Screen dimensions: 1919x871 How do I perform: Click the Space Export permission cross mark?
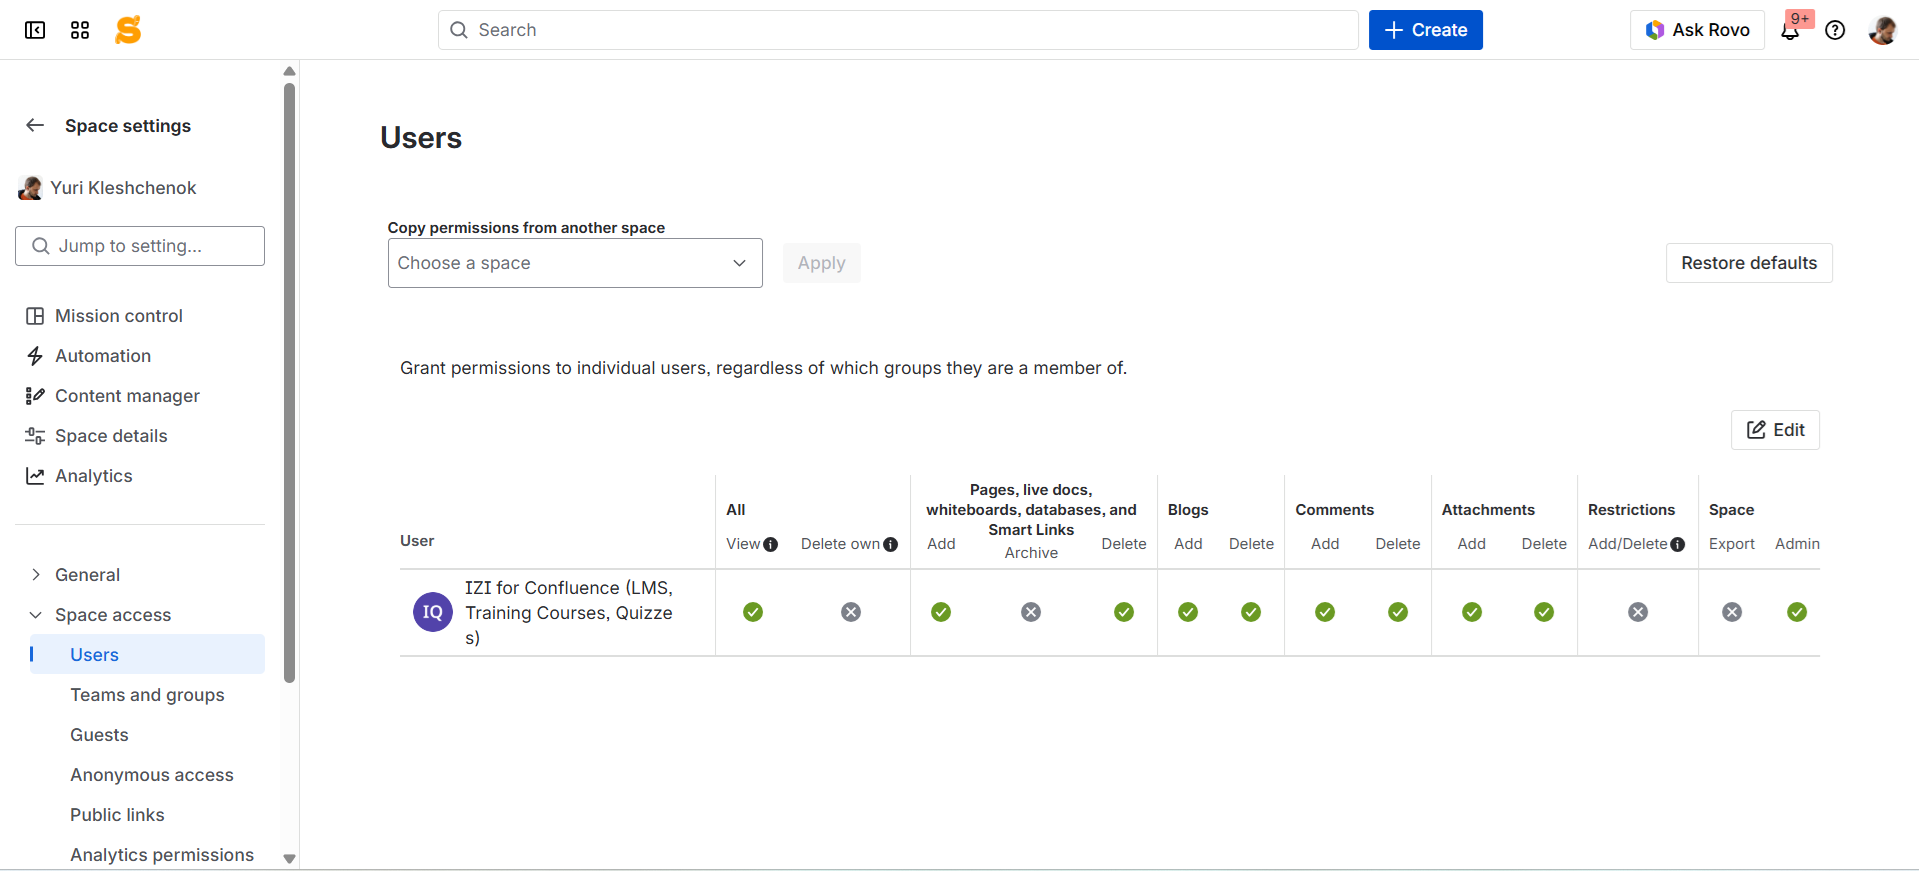coord(1732,612)
